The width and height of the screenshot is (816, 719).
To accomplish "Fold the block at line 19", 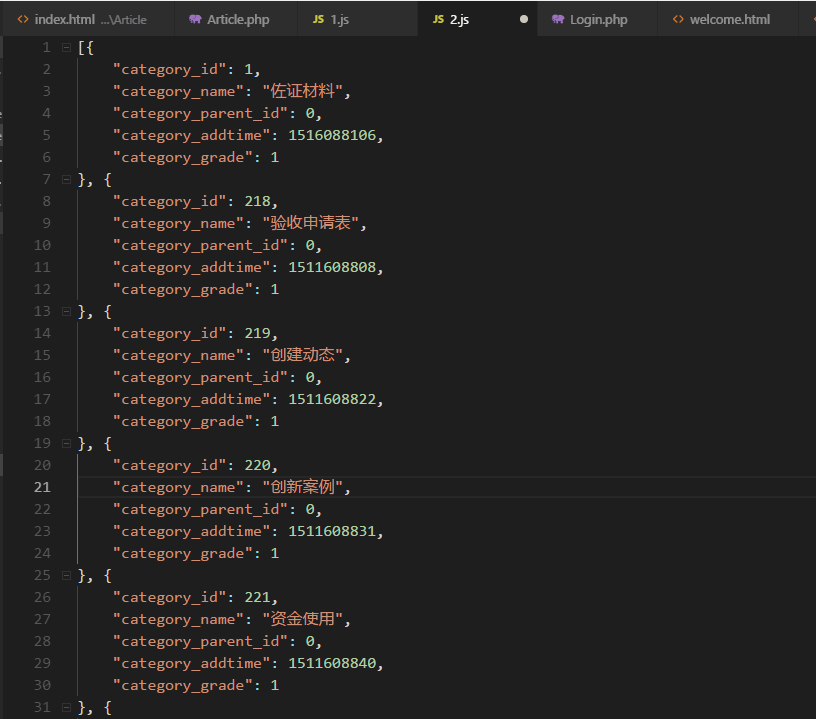I will coord(66,444).
